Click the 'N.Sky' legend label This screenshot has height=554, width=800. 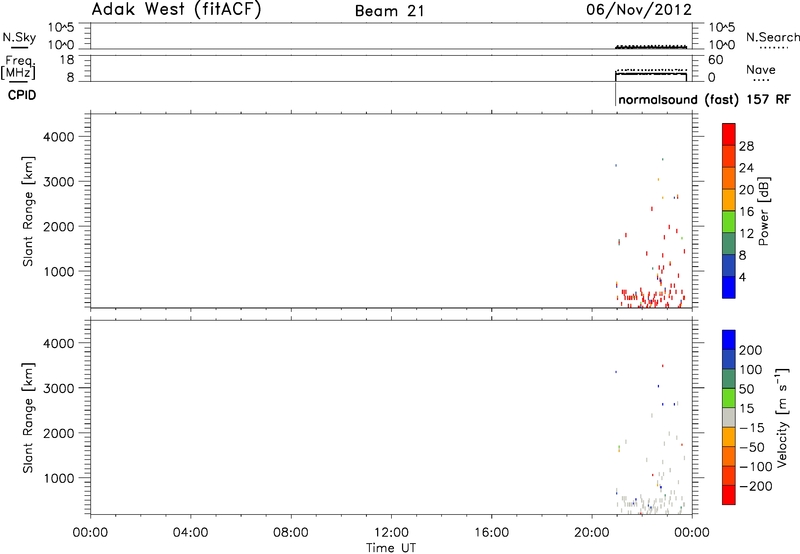point(19,37)
